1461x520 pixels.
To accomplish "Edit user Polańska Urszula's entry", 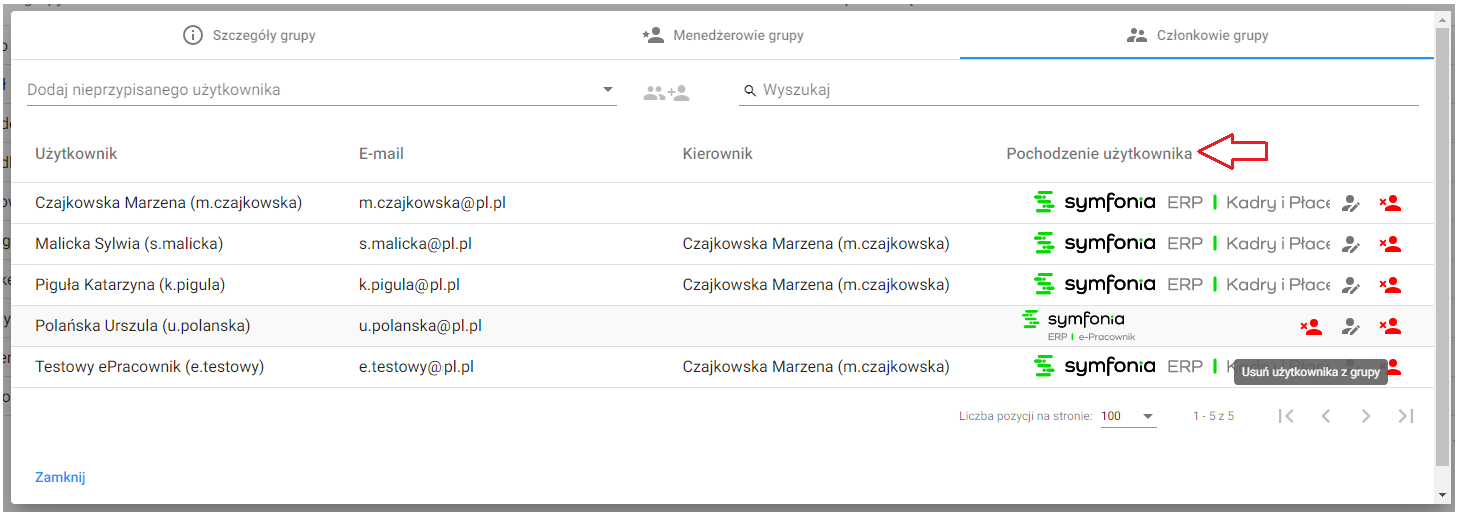I will [1351, 326].
